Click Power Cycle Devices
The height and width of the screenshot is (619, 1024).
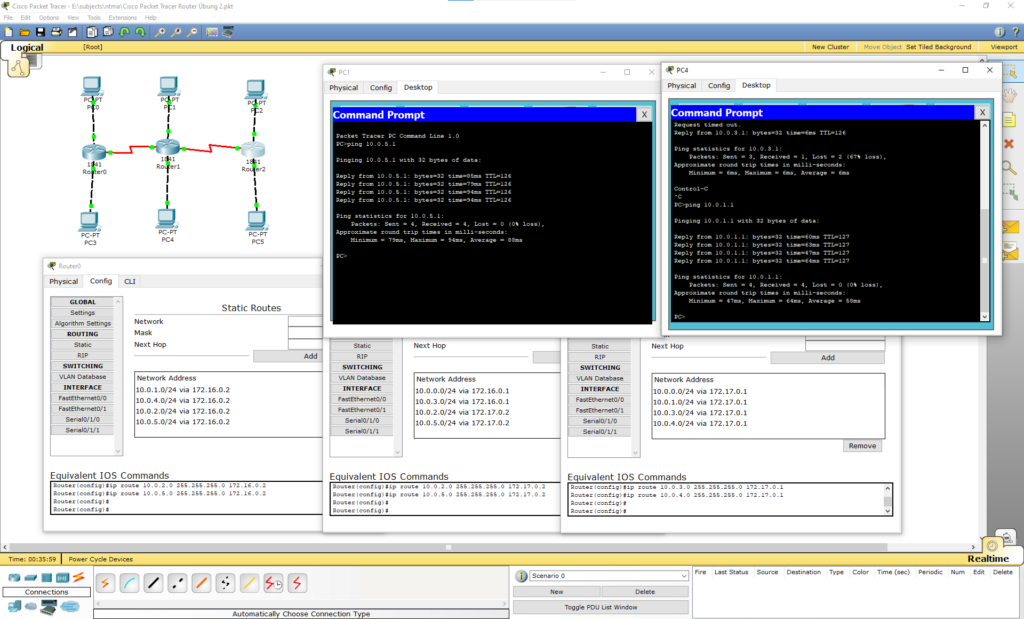(100, 559)
